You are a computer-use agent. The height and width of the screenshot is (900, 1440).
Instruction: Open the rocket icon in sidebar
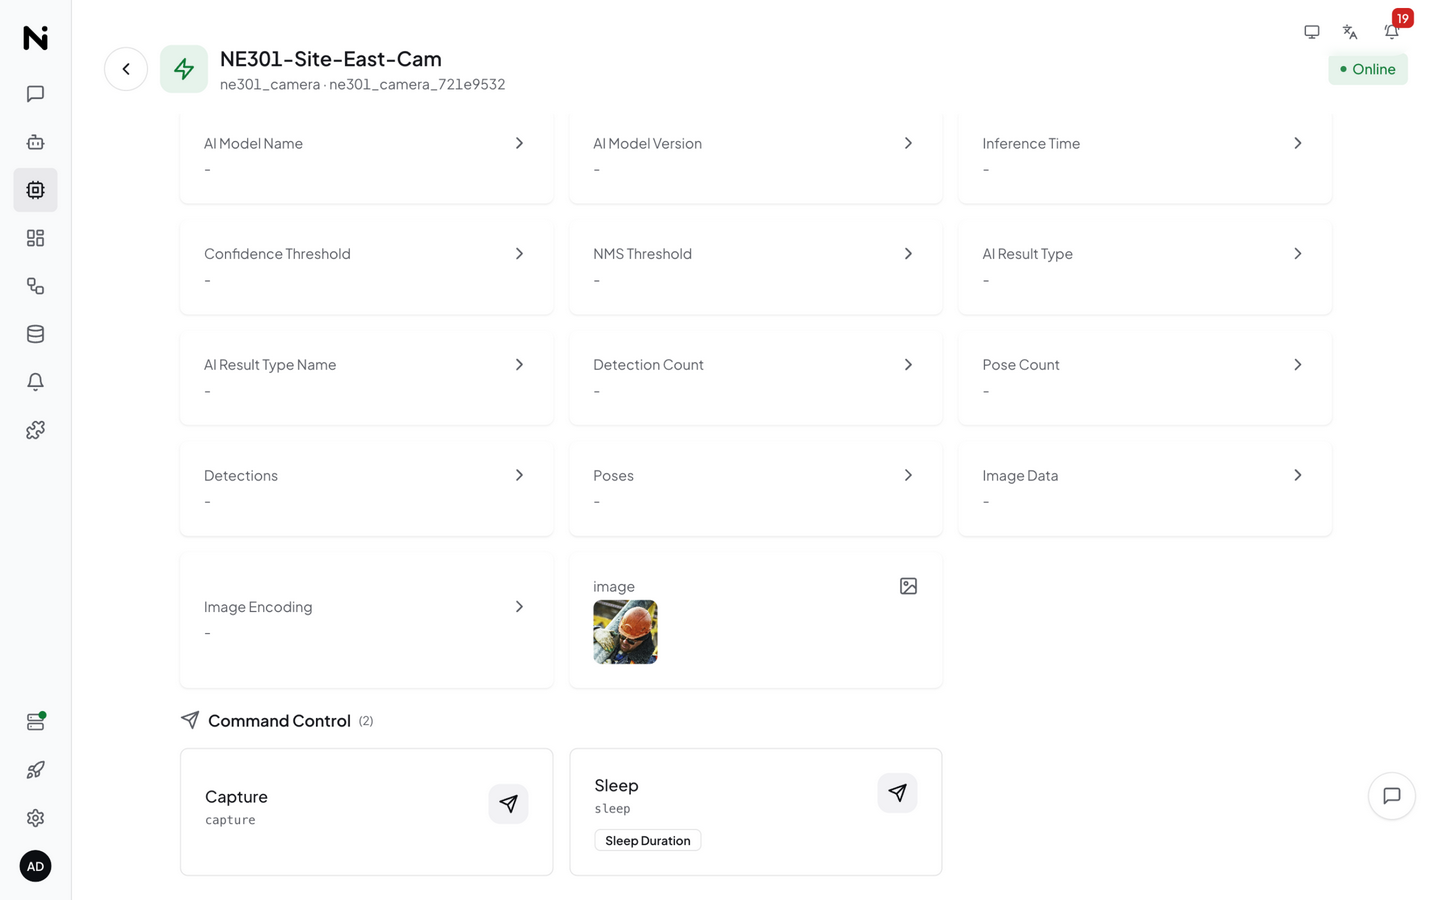(x=35, y=770)
